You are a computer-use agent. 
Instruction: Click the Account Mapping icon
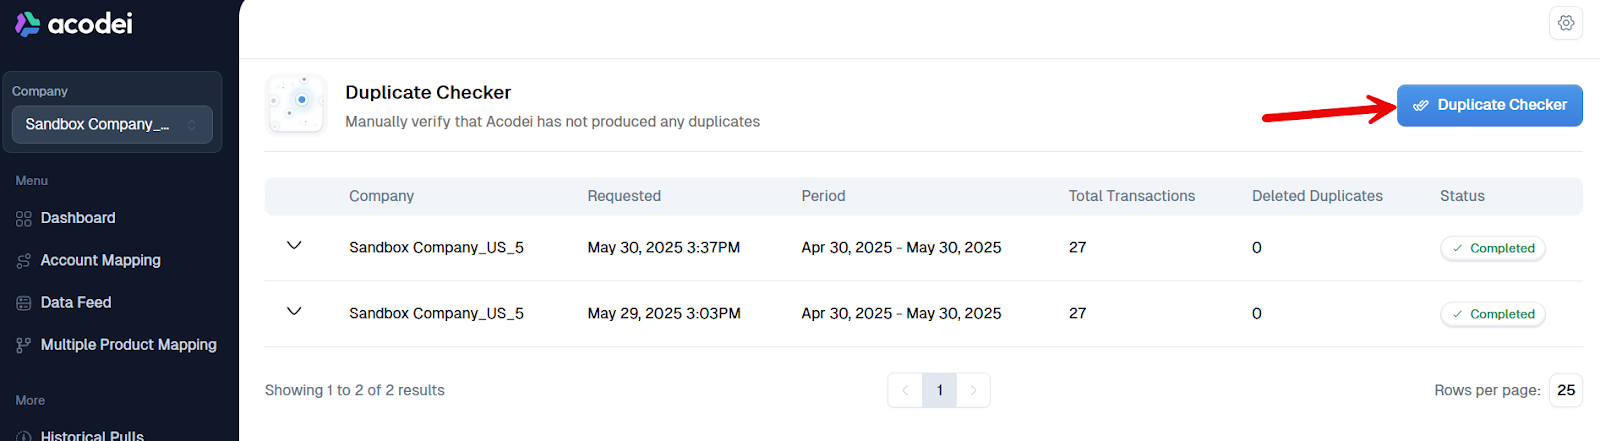24,261
